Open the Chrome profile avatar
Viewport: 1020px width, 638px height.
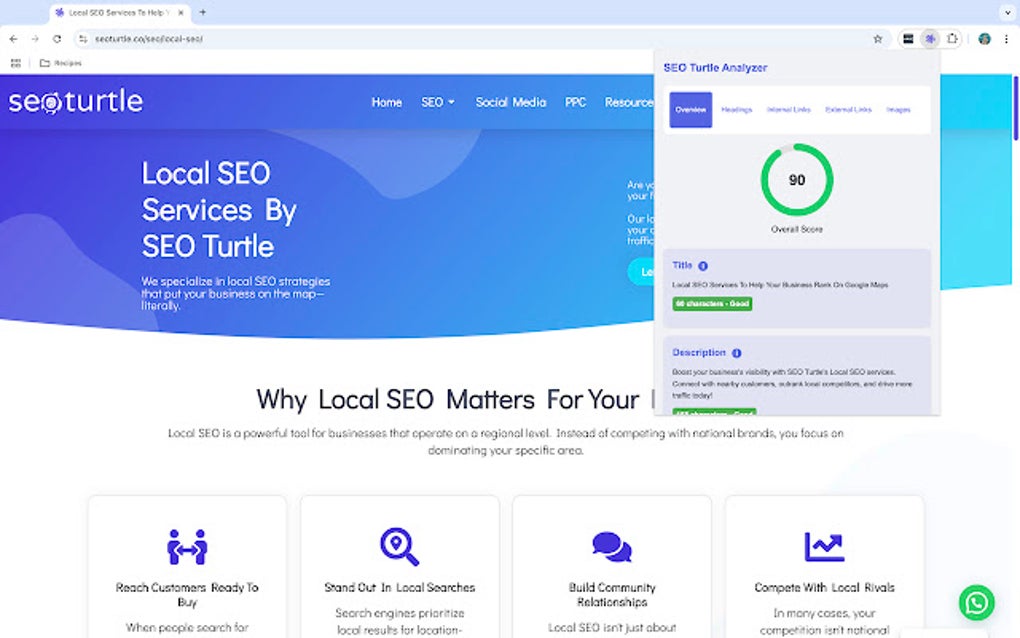[985, 38]
